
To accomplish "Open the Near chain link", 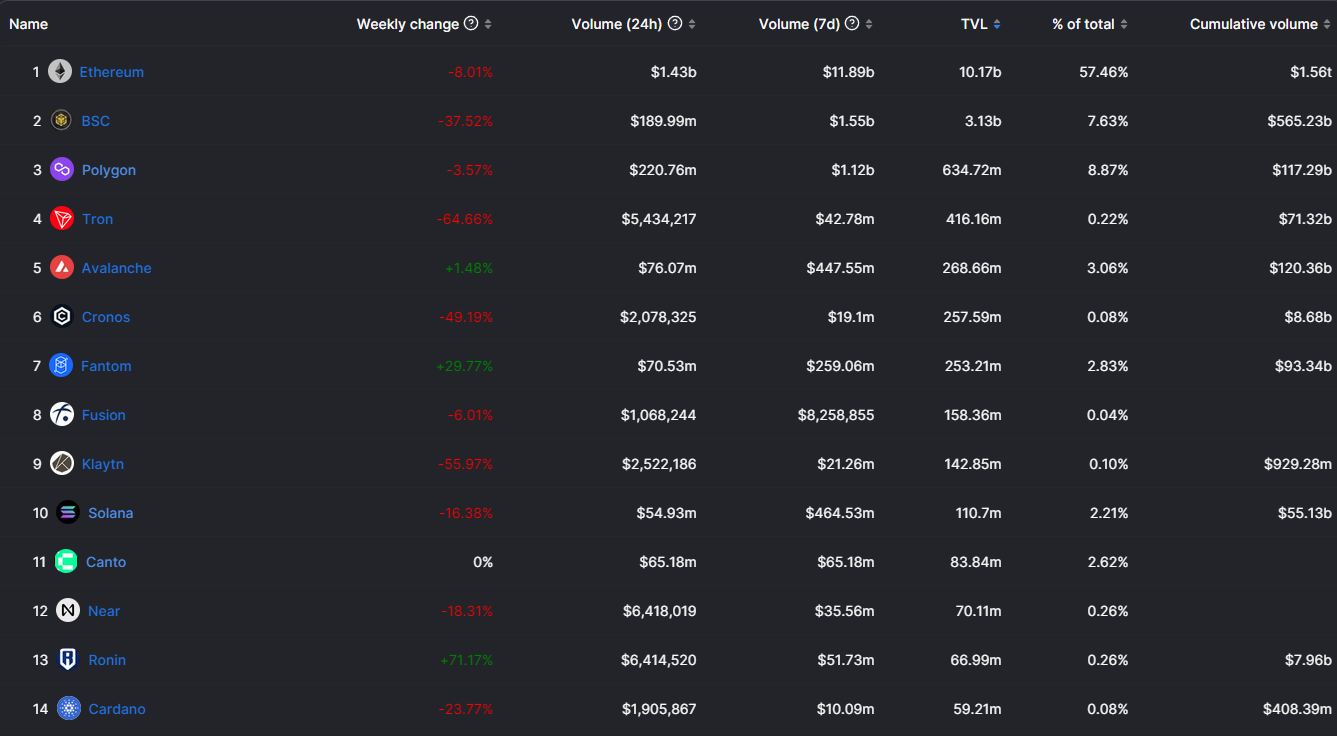I will pyautogui.click(x=104, y=611).
